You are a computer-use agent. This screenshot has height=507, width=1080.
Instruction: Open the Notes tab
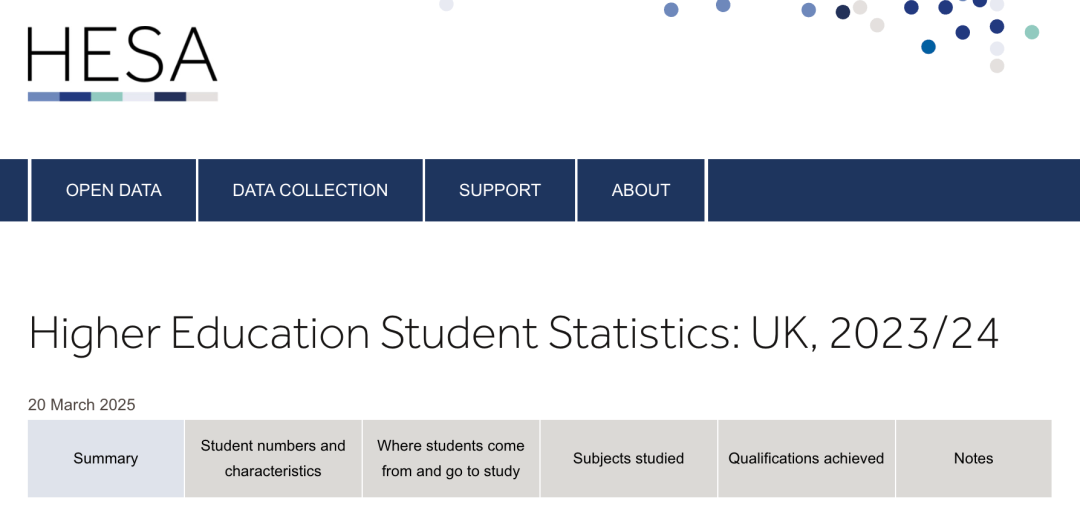(x=973, y=459)
